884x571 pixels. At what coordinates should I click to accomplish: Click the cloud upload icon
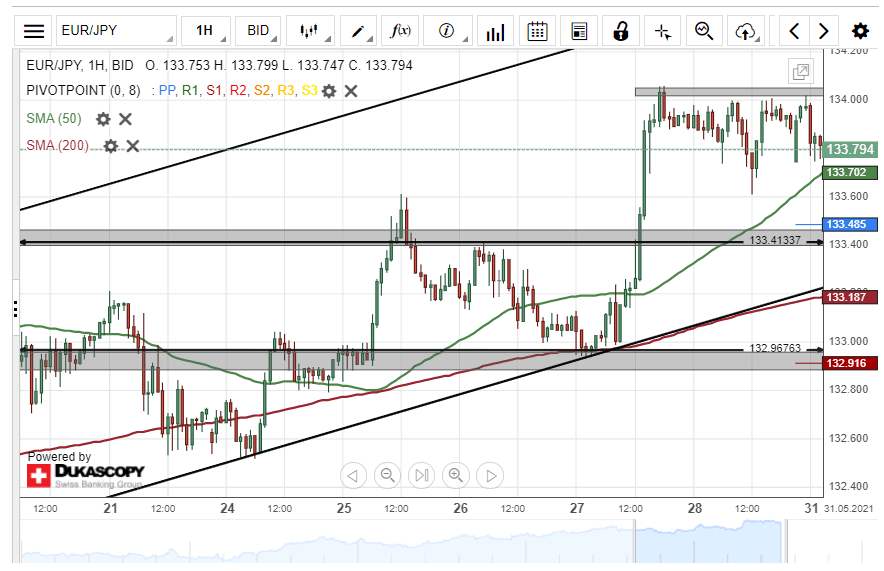point(745,31)
